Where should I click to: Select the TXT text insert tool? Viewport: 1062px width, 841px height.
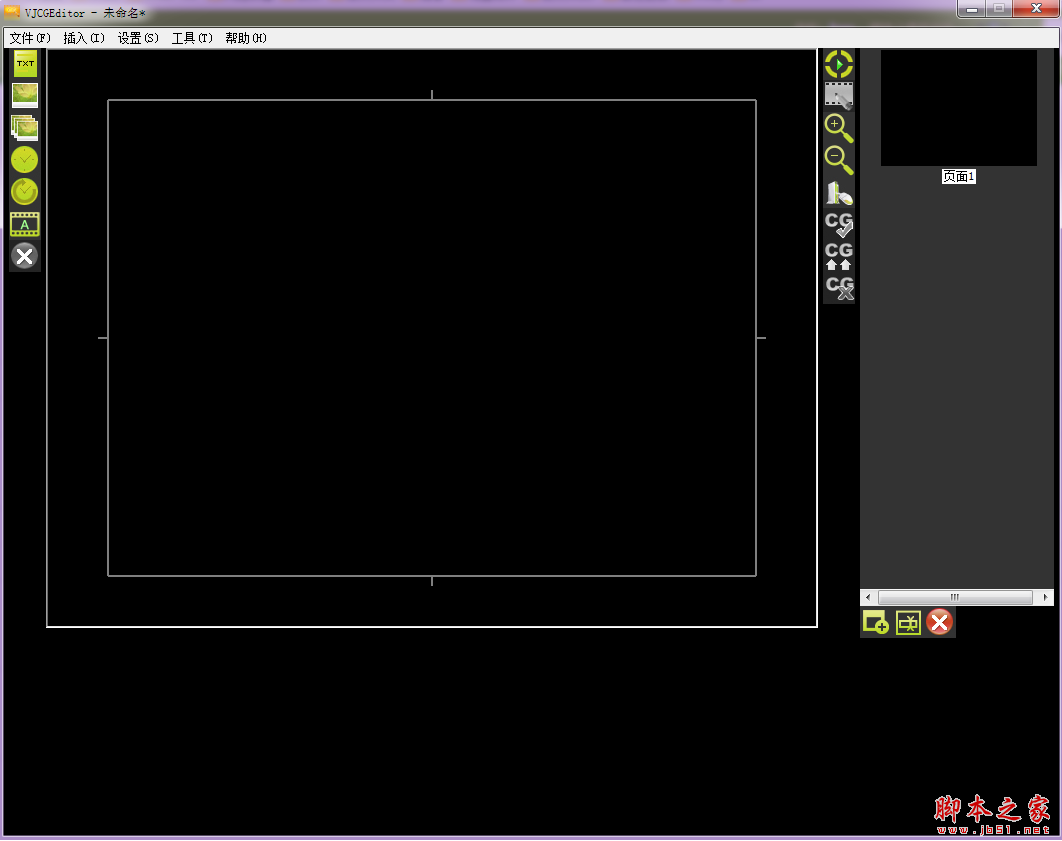(25, 64)
